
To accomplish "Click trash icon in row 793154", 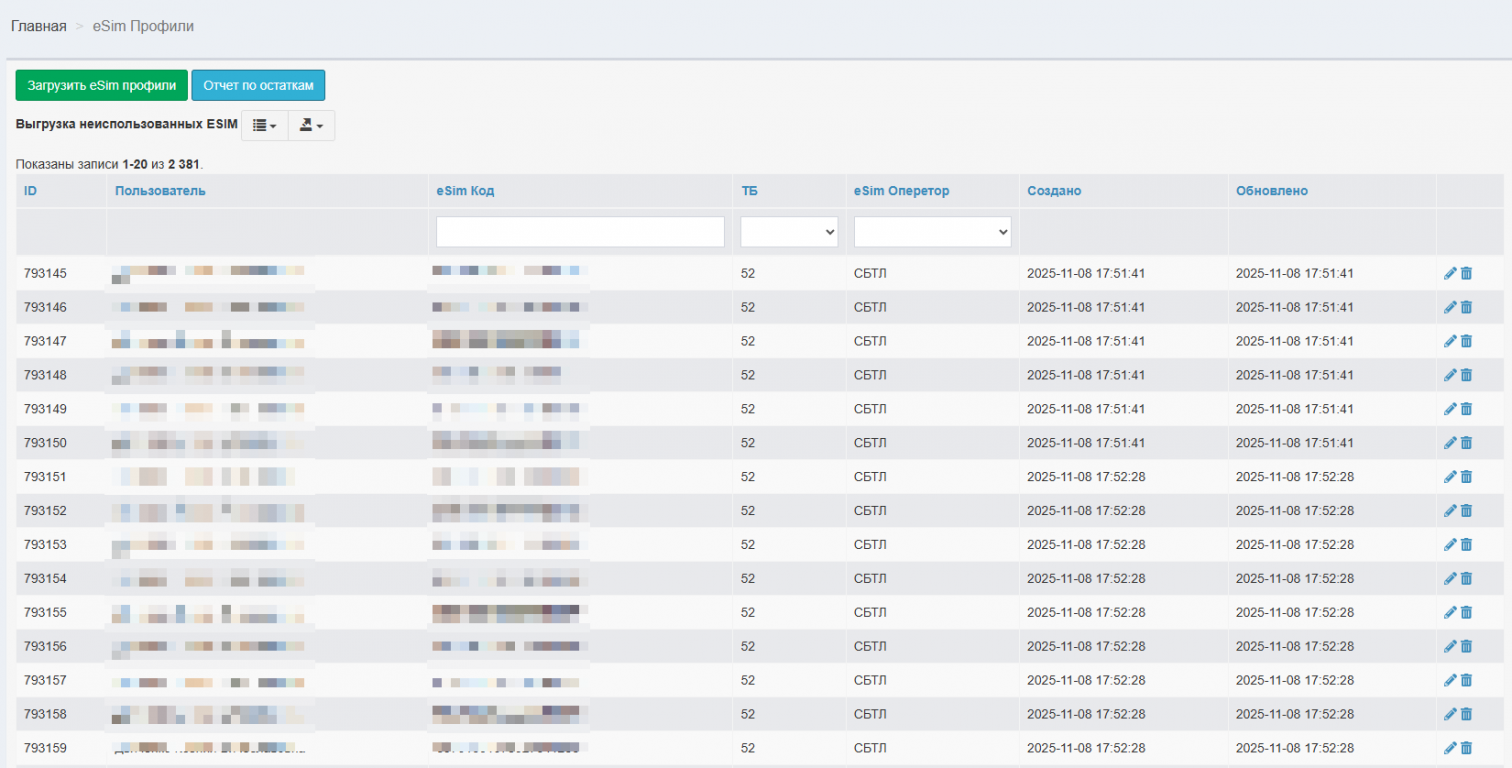I will click(1466, 579).
